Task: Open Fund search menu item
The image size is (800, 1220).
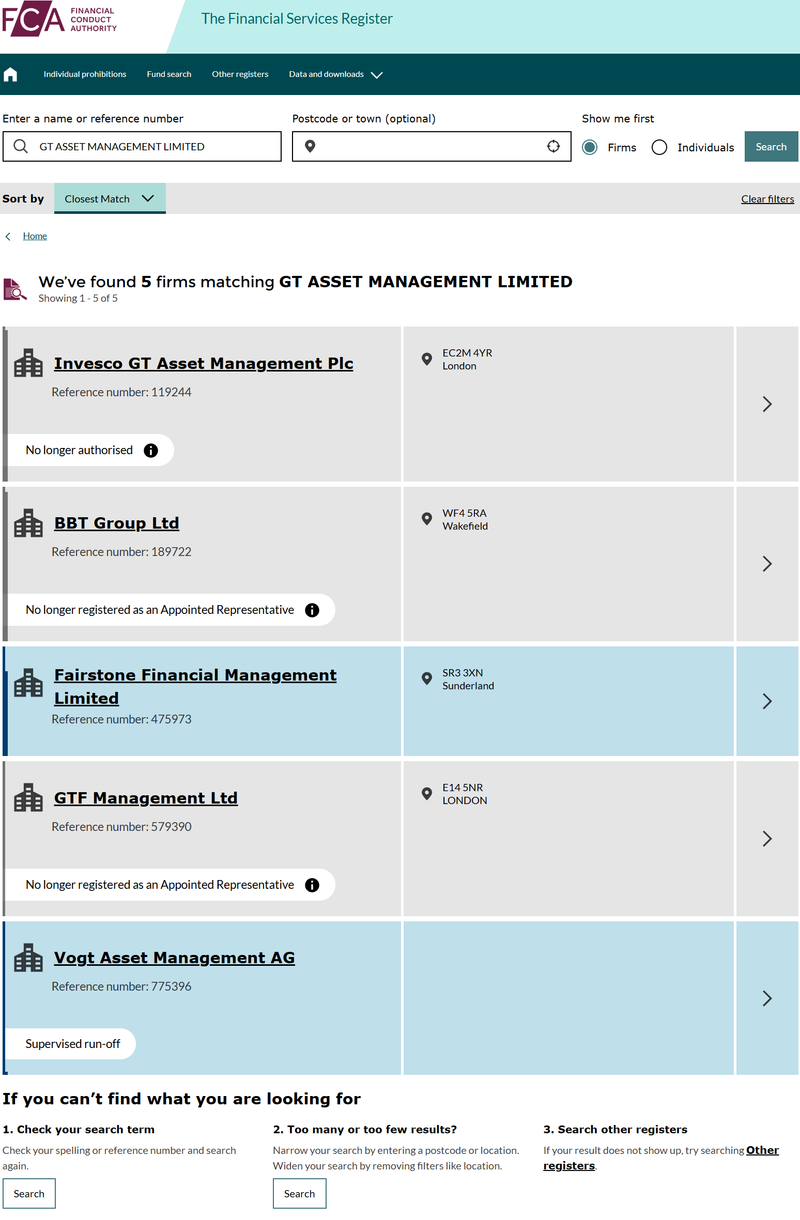Action: [x=169, y=75]
